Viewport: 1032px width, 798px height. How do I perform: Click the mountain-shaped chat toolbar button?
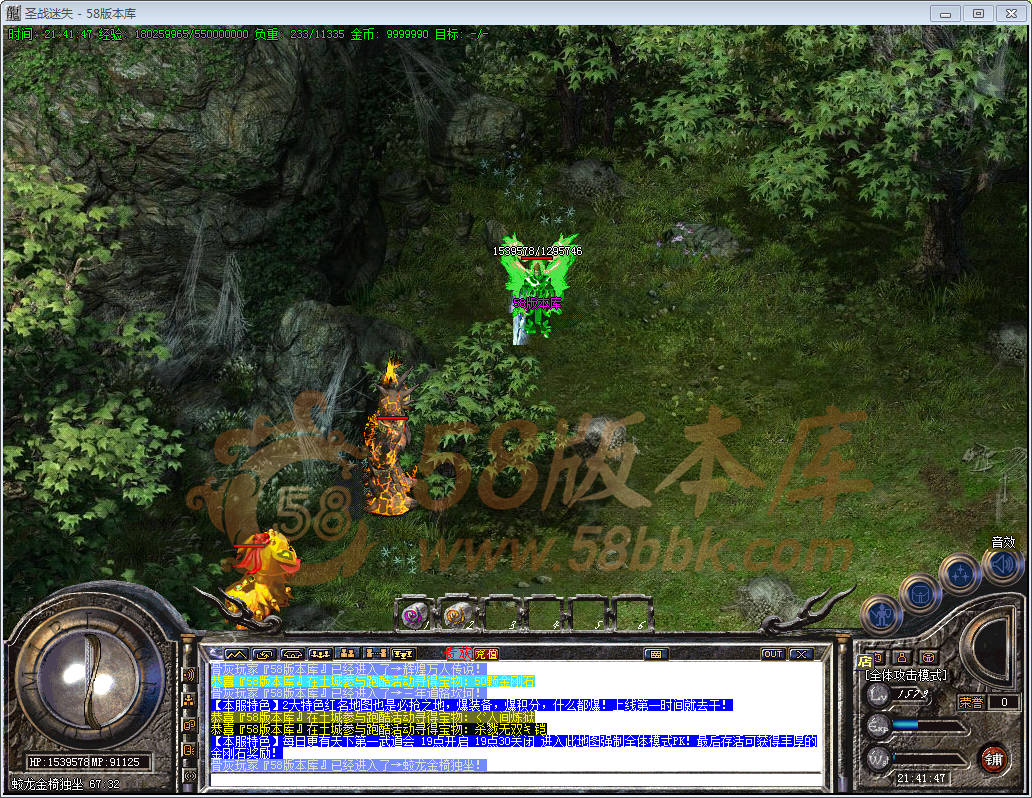236,654
